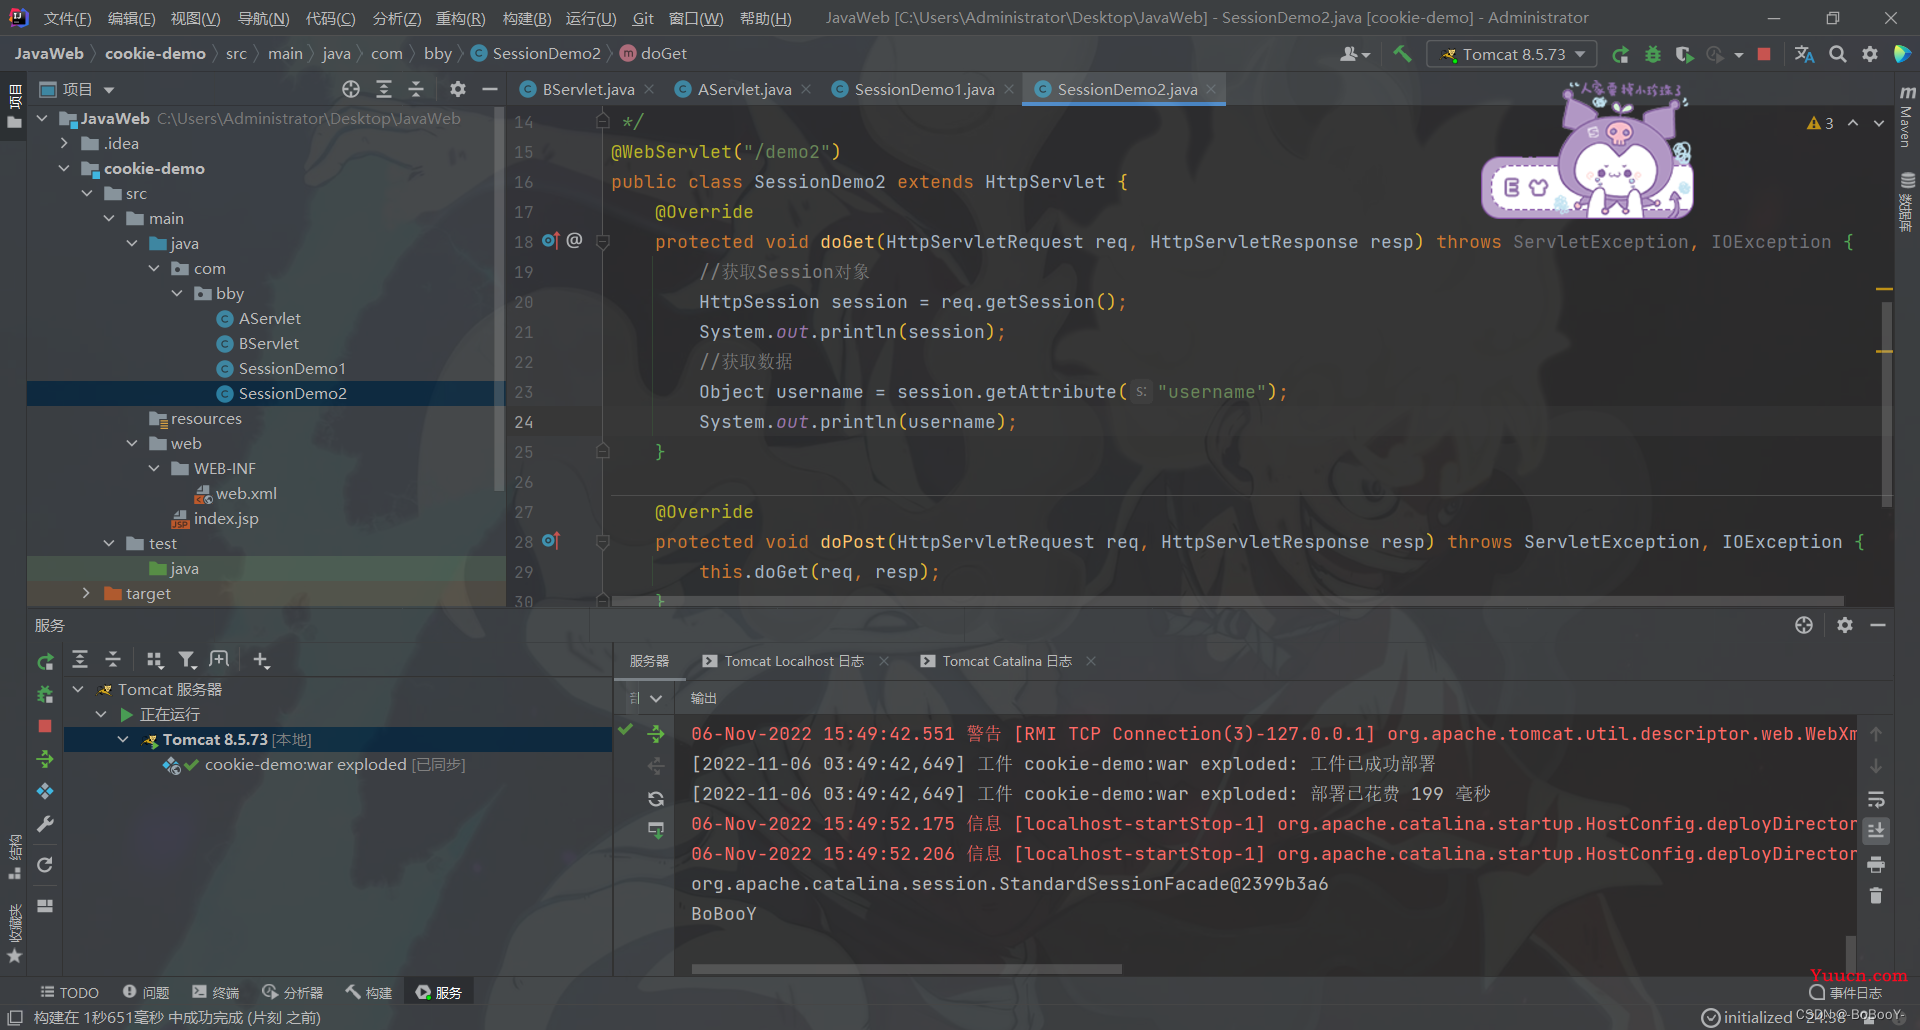Hide the Project panel with the minus icon

pos(490,89)
